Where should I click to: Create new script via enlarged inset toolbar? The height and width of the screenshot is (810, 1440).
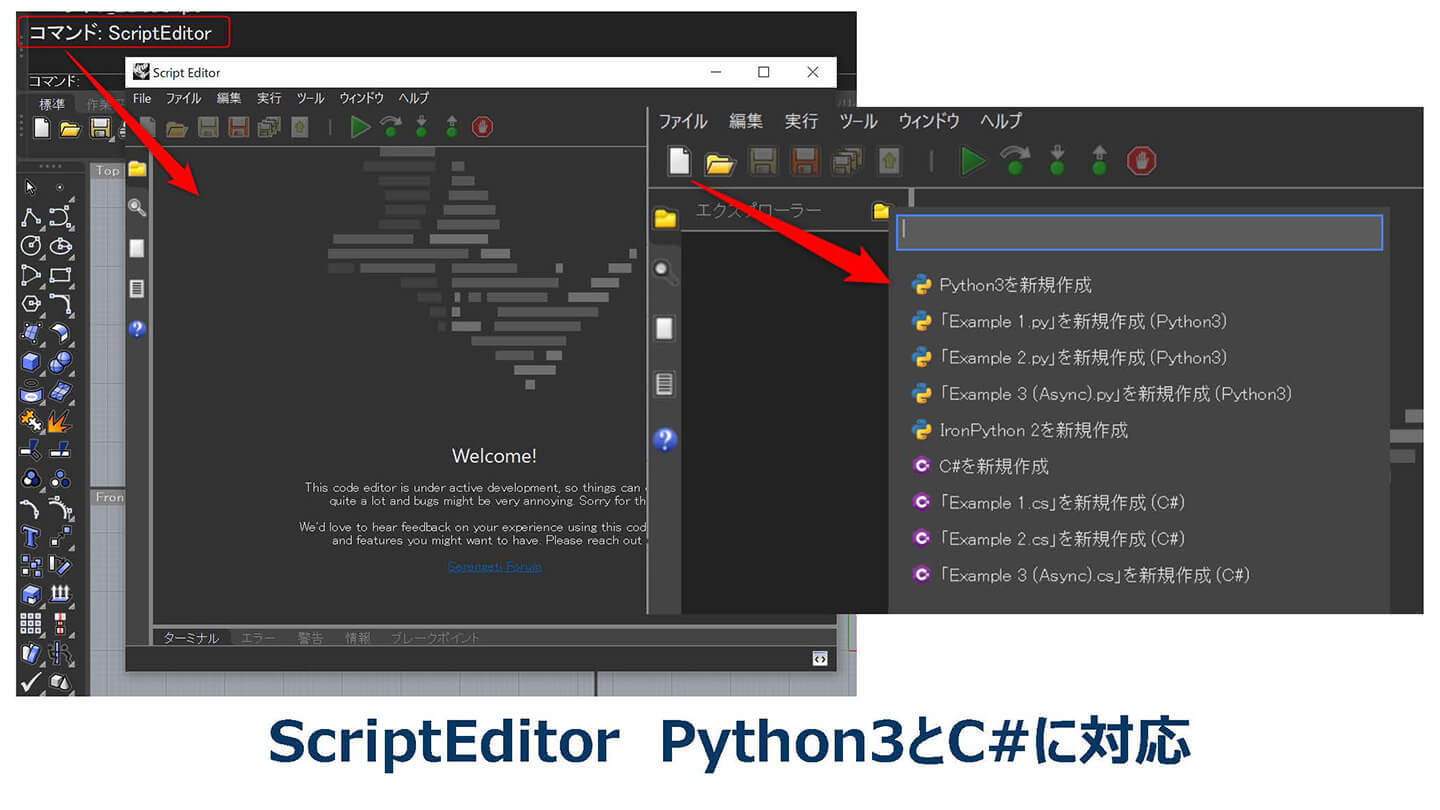pyautogui.click(x=679, y=161)
